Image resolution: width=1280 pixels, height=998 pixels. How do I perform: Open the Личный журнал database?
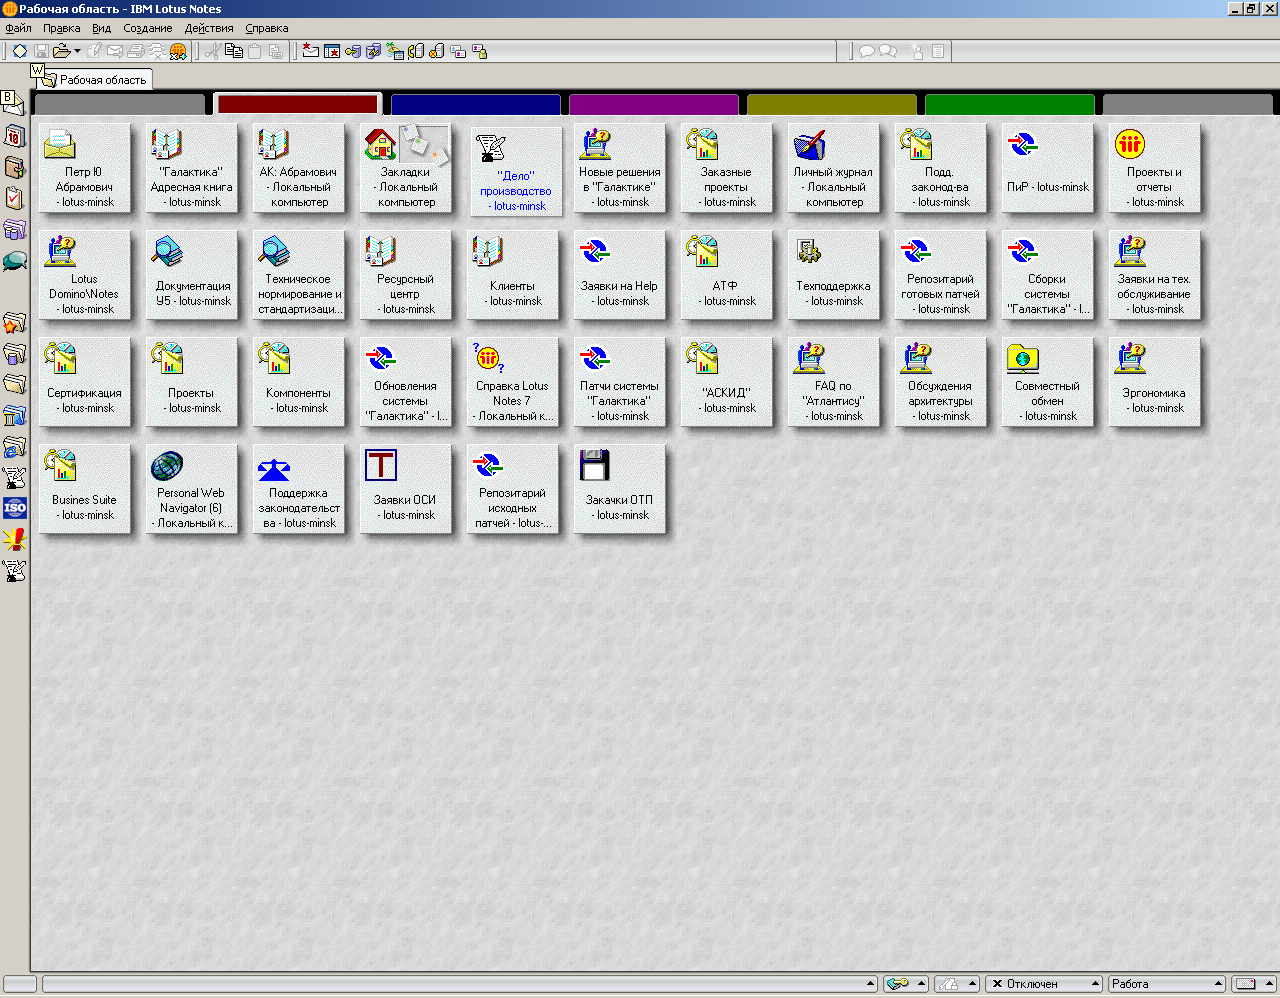tap(834, 168)
